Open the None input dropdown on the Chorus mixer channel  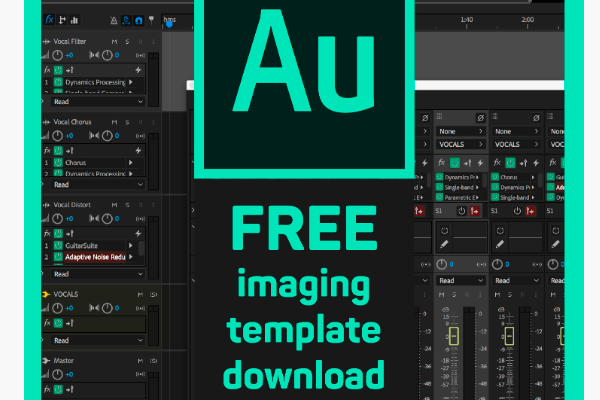[x=516, y=131]
